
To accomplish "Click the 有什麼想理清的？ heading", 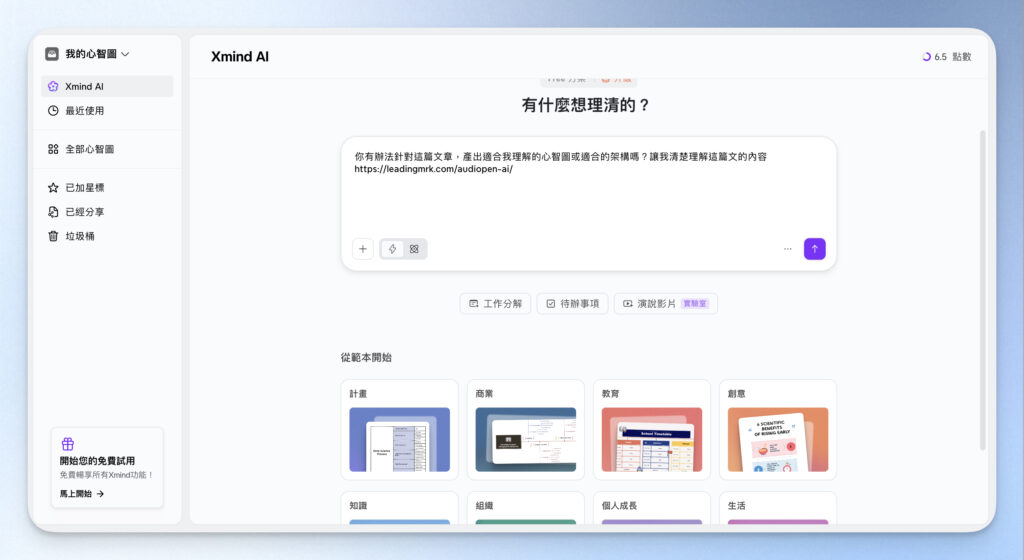I will point(586,105).
